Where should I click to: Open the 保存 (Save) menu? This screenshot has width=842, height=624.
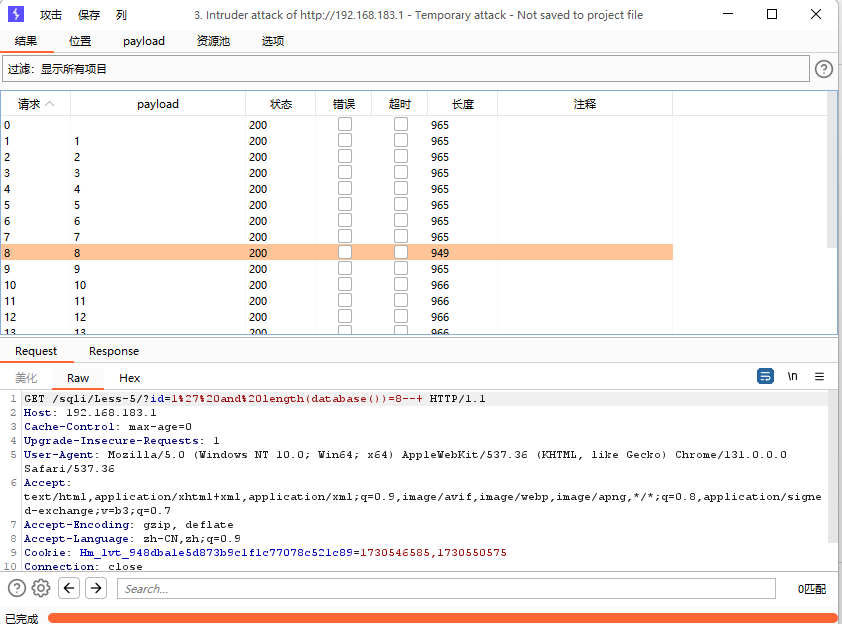coord(89,15)
